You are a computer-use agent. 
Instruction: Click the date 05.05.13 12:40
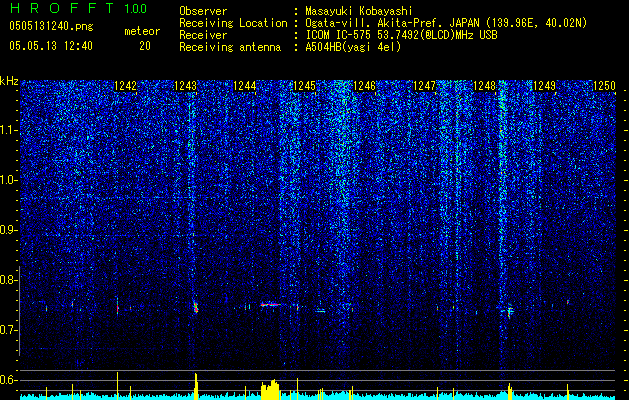[51, 46]
